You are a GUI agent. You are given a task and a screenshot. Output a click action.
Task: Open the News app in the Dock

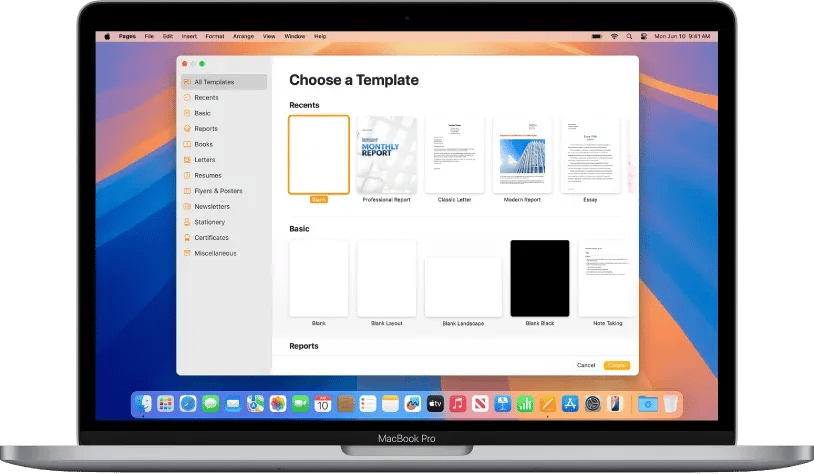(x=480, y=403)
